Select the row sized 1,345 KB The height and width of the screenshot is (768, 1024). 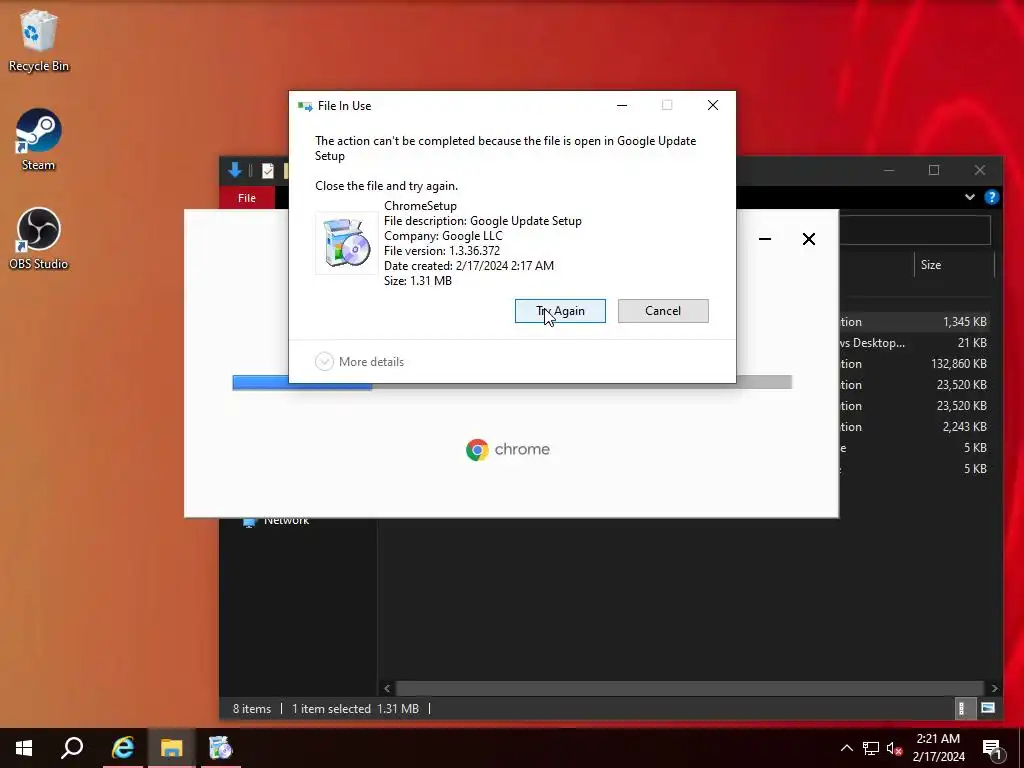tap(914, 322)
